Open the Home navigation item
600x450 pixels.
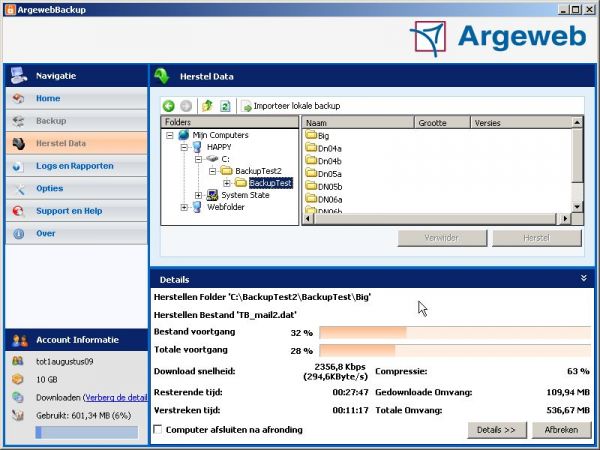pyautogui.click(x=77, y=99)
